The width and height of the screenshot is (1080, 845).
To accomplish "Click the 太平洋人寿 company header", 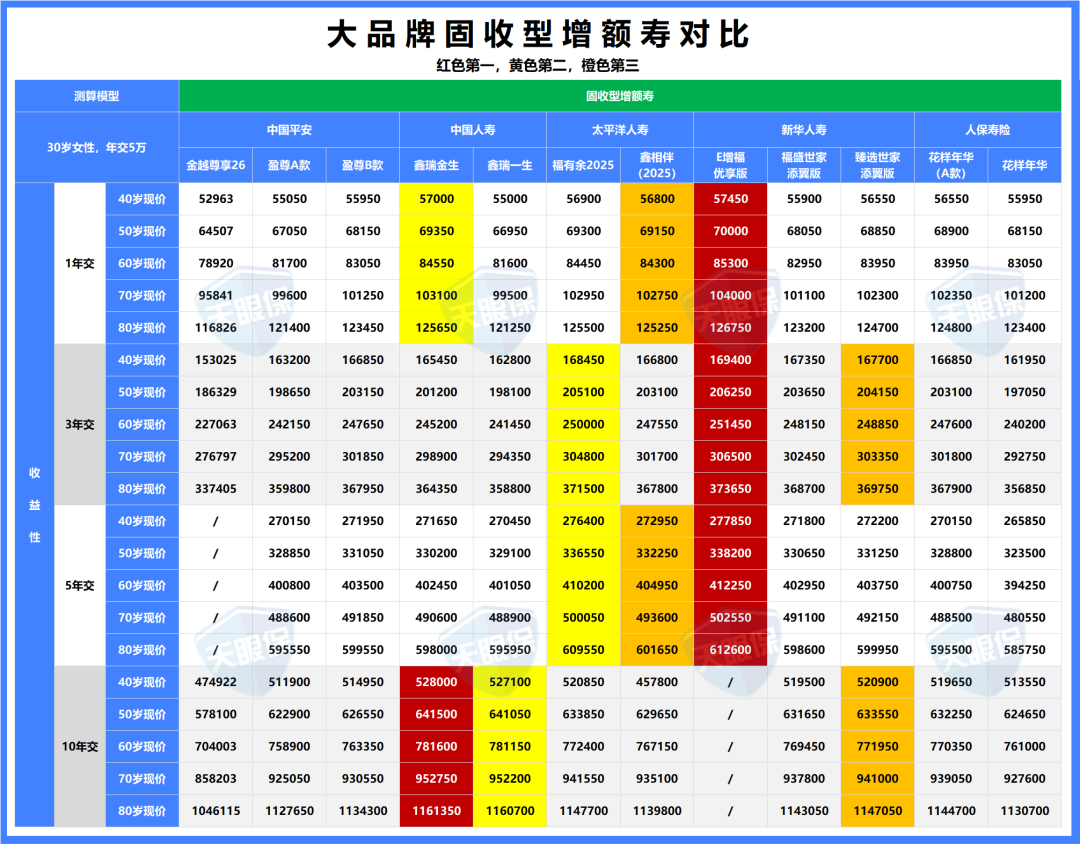I will [619, 130].
